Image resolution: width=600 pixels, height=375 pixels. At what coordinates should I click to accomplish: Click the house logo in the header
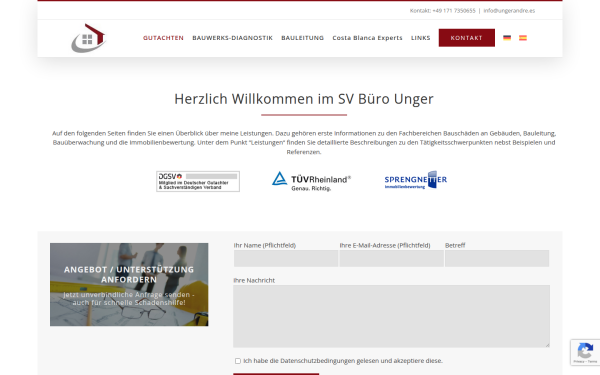click(x=88, y=38)
